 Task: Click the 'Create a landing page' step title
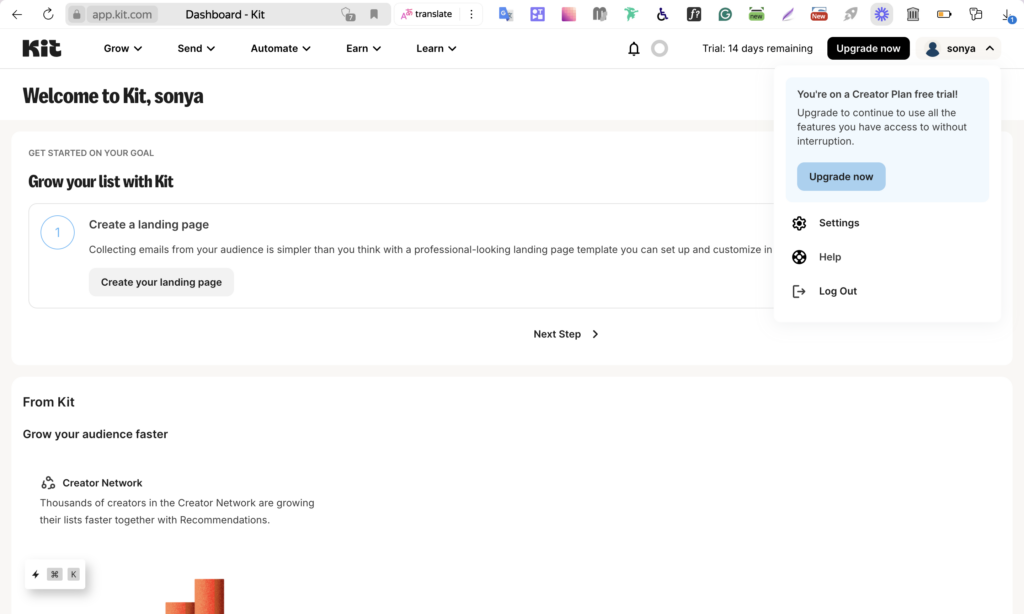[x=149, y=224]
